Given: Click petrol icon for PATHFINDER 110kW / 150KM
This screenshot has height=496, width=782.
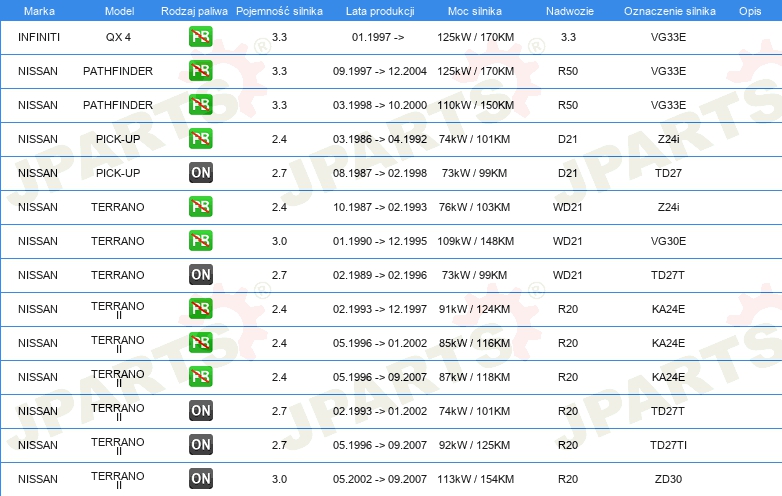Looking at the screenshot, I should 200,105.
